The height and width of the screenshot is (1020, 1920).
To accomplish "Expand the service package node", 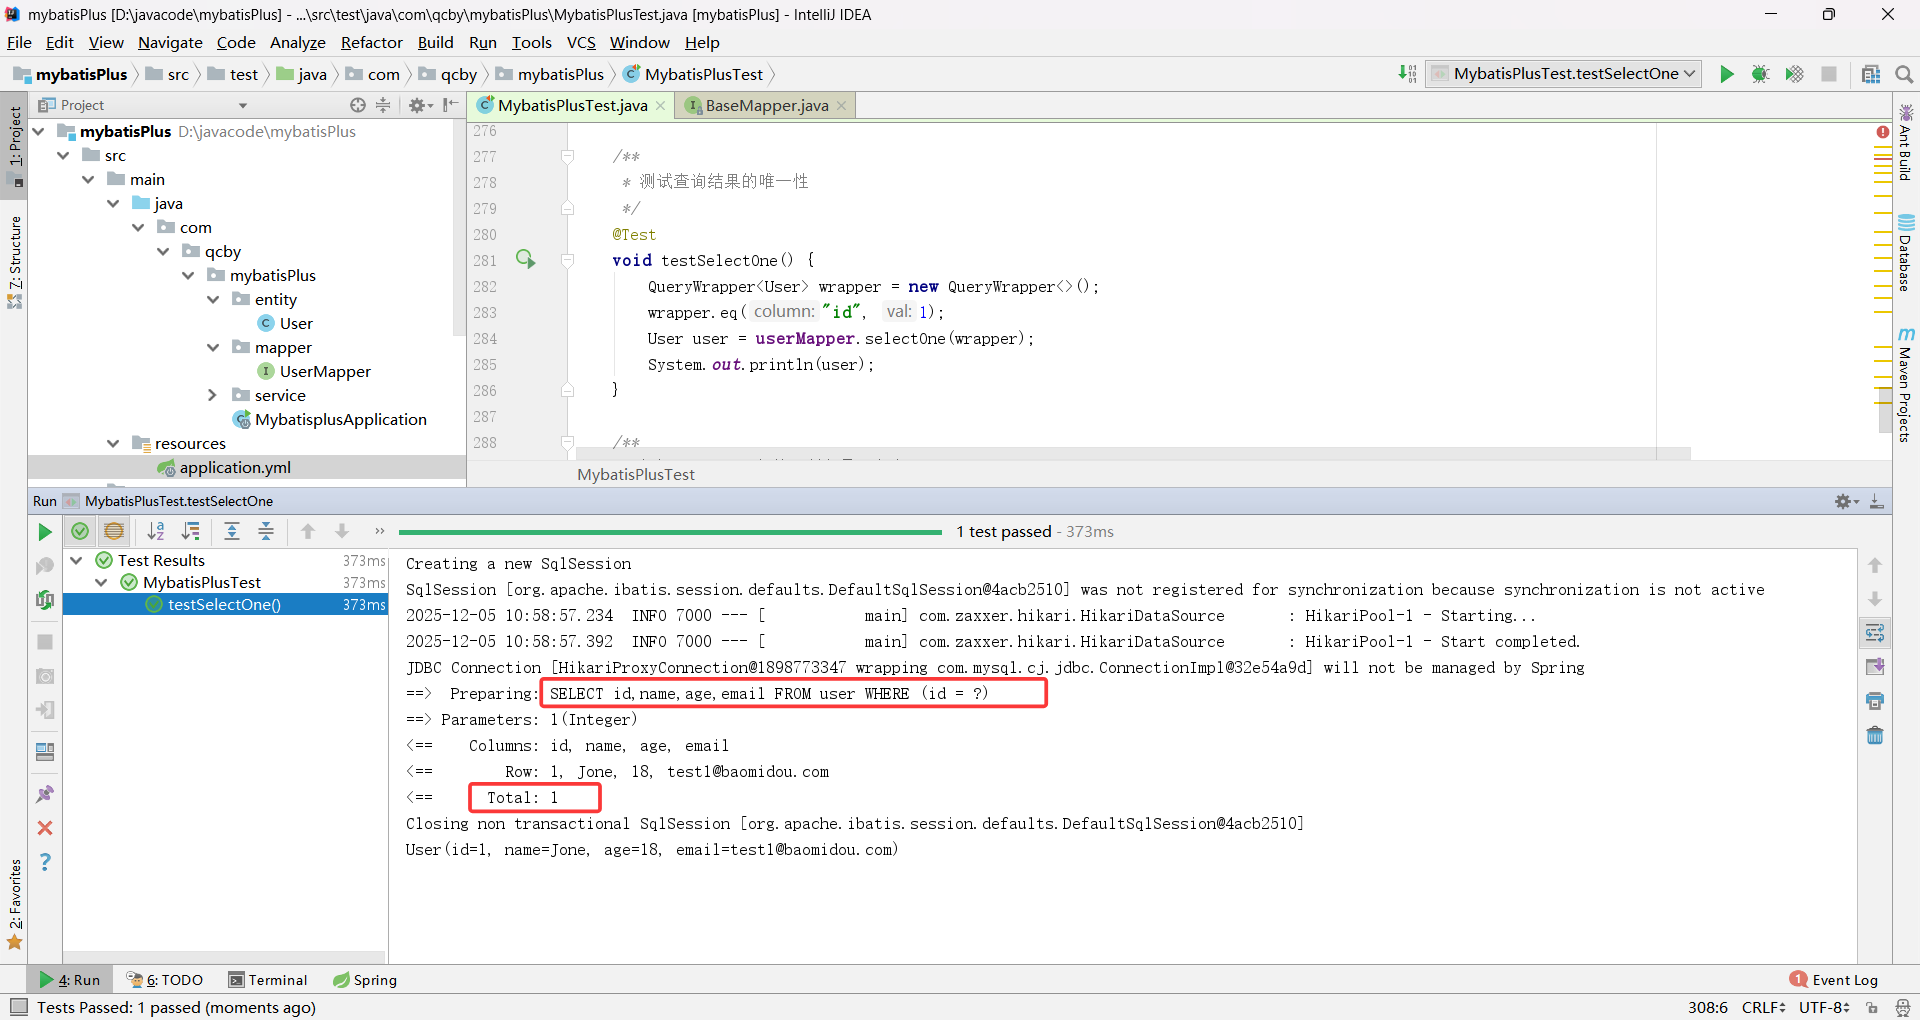I will pos(212,395).
